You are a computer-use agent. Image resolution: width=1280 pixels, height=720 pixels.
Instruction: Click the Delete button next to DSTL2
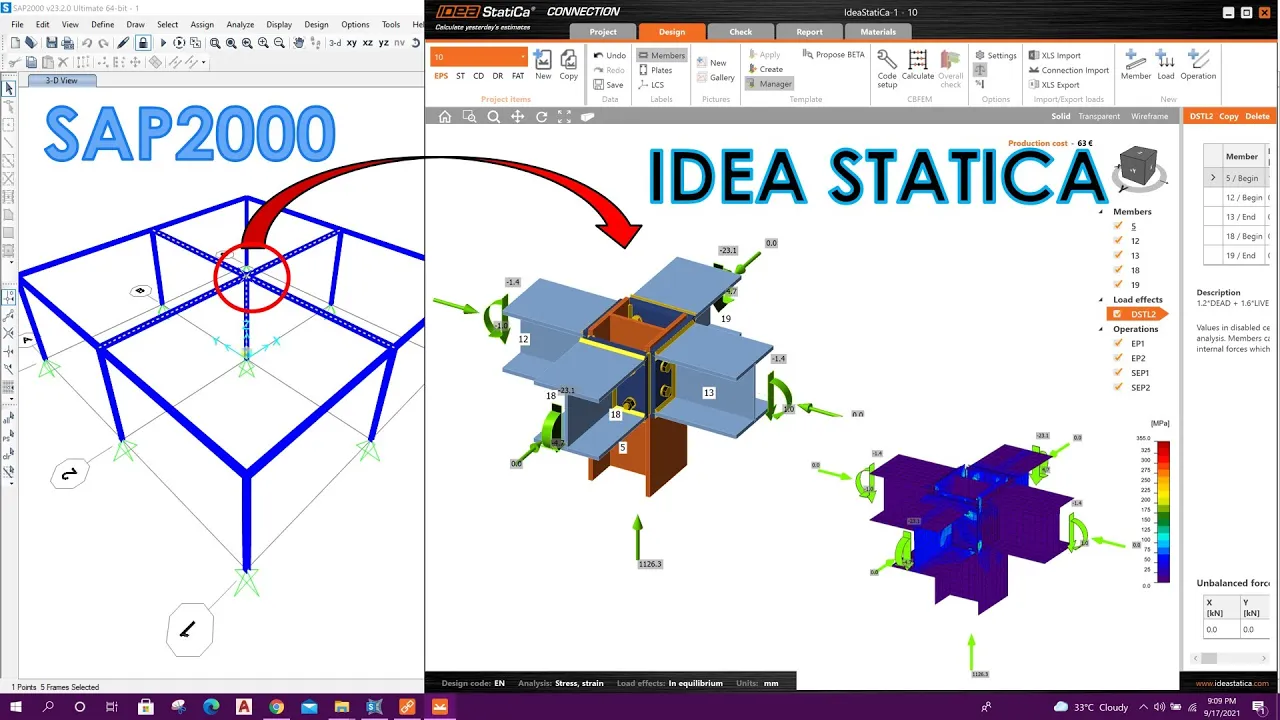1257,116
